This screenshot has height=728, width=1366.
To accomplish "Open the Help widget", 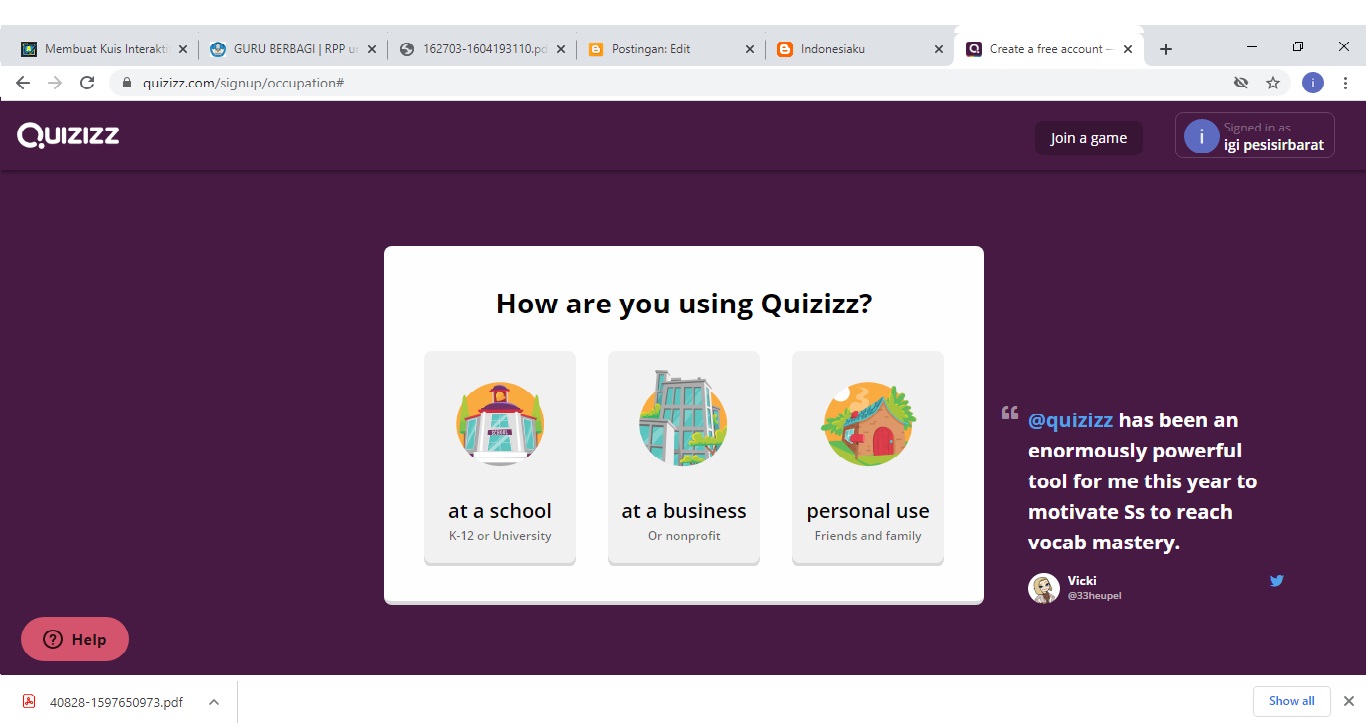I will [74, 638].
